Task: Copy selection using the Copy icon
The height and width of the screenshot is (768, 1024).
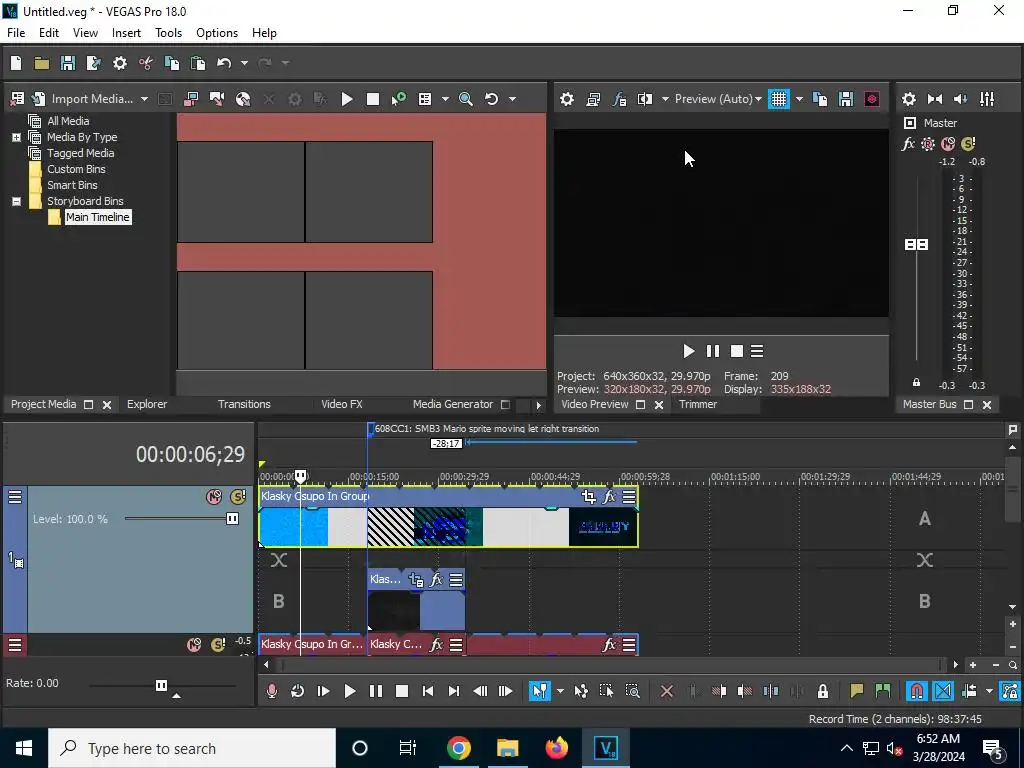Action: 172,63
